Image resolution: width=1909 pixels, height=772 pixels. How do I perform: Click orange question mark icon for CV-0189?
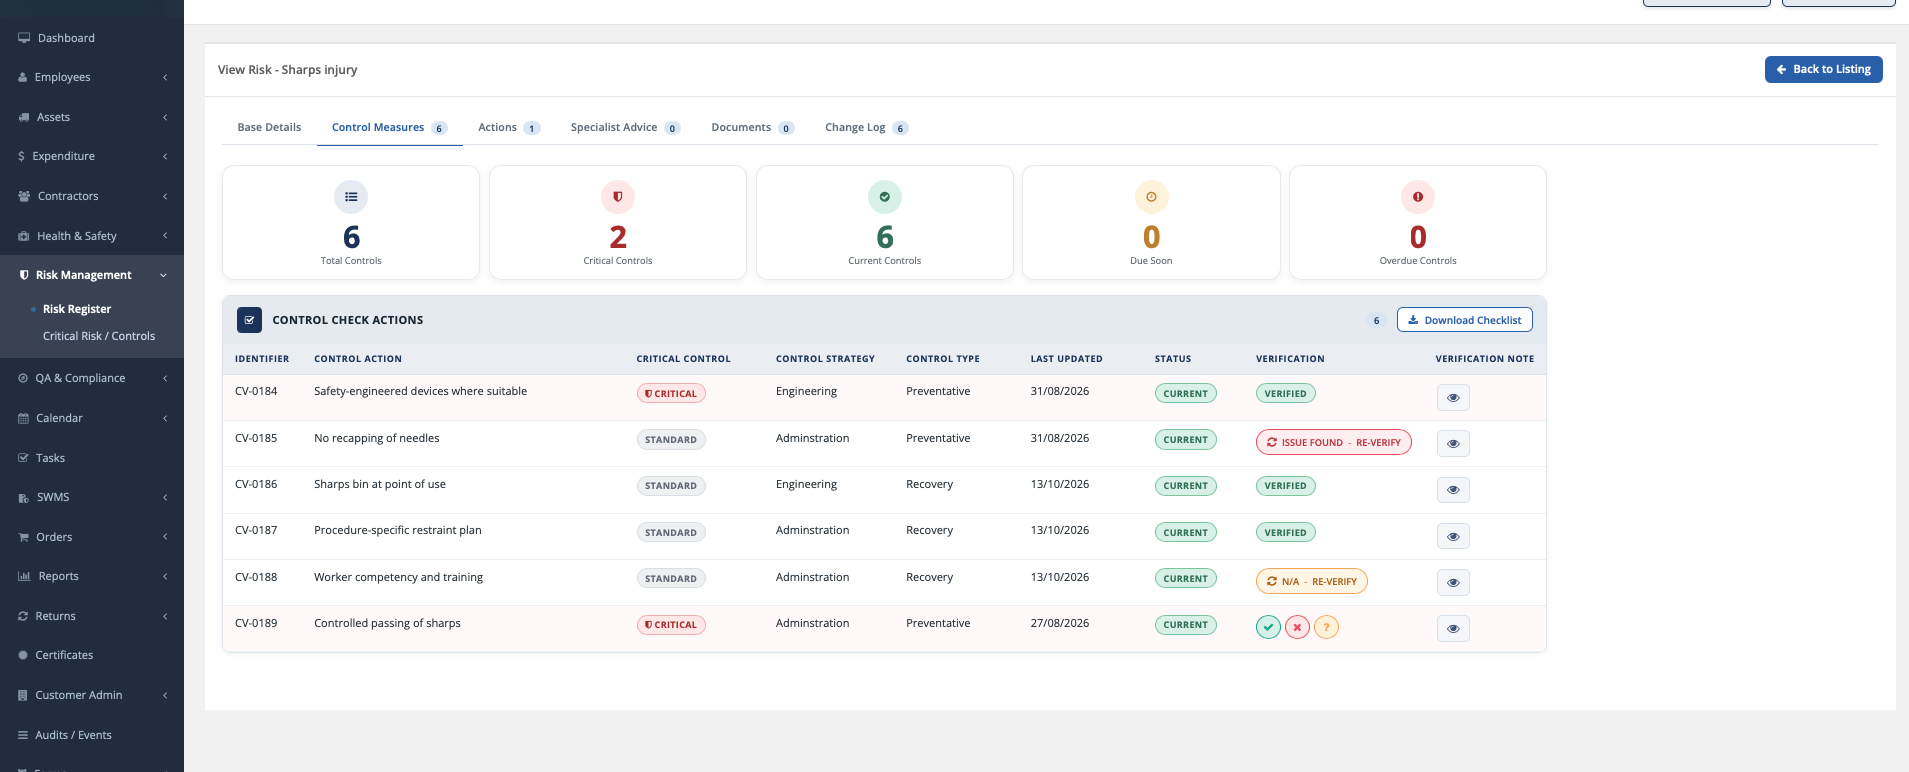[x=1326, y=627]
